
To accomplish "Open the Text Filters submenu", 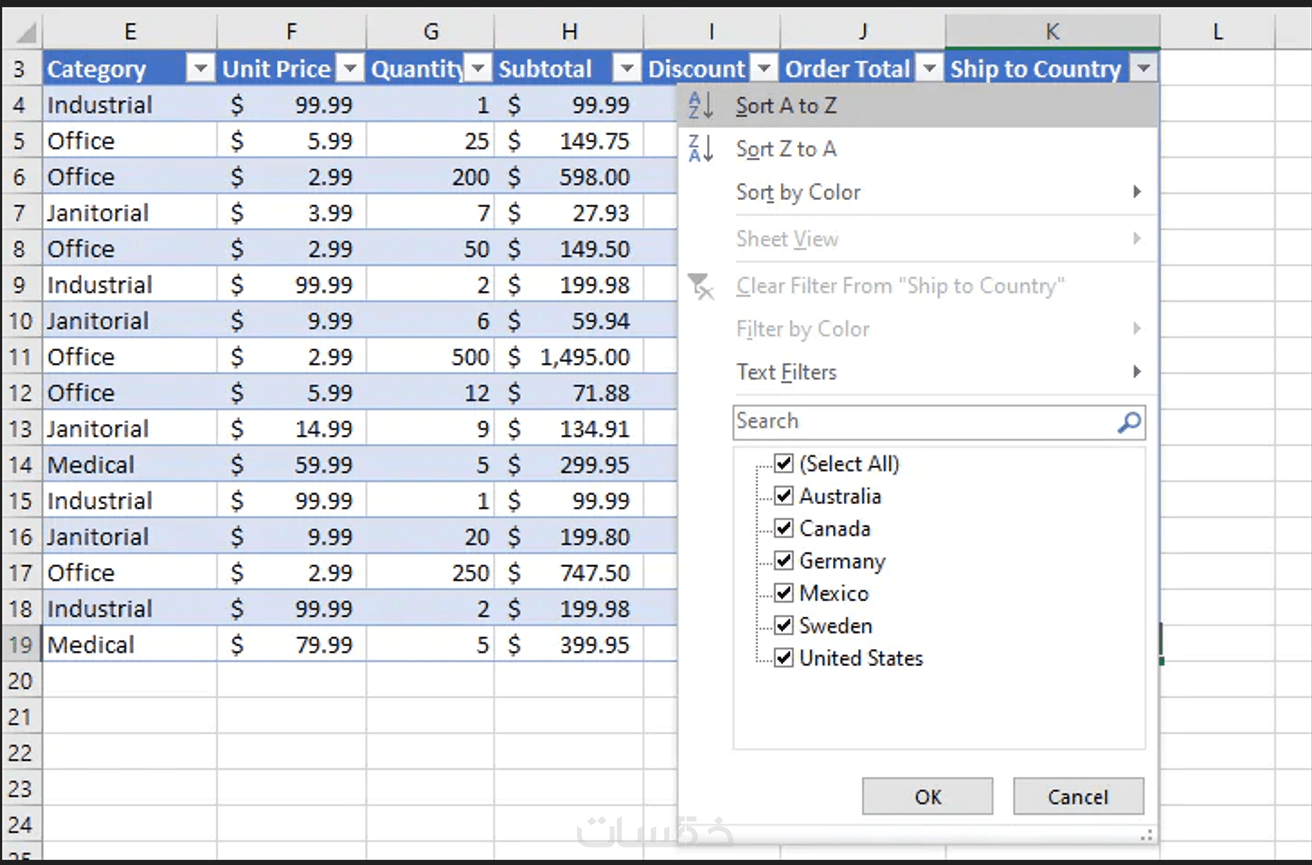I will (918, 372).
